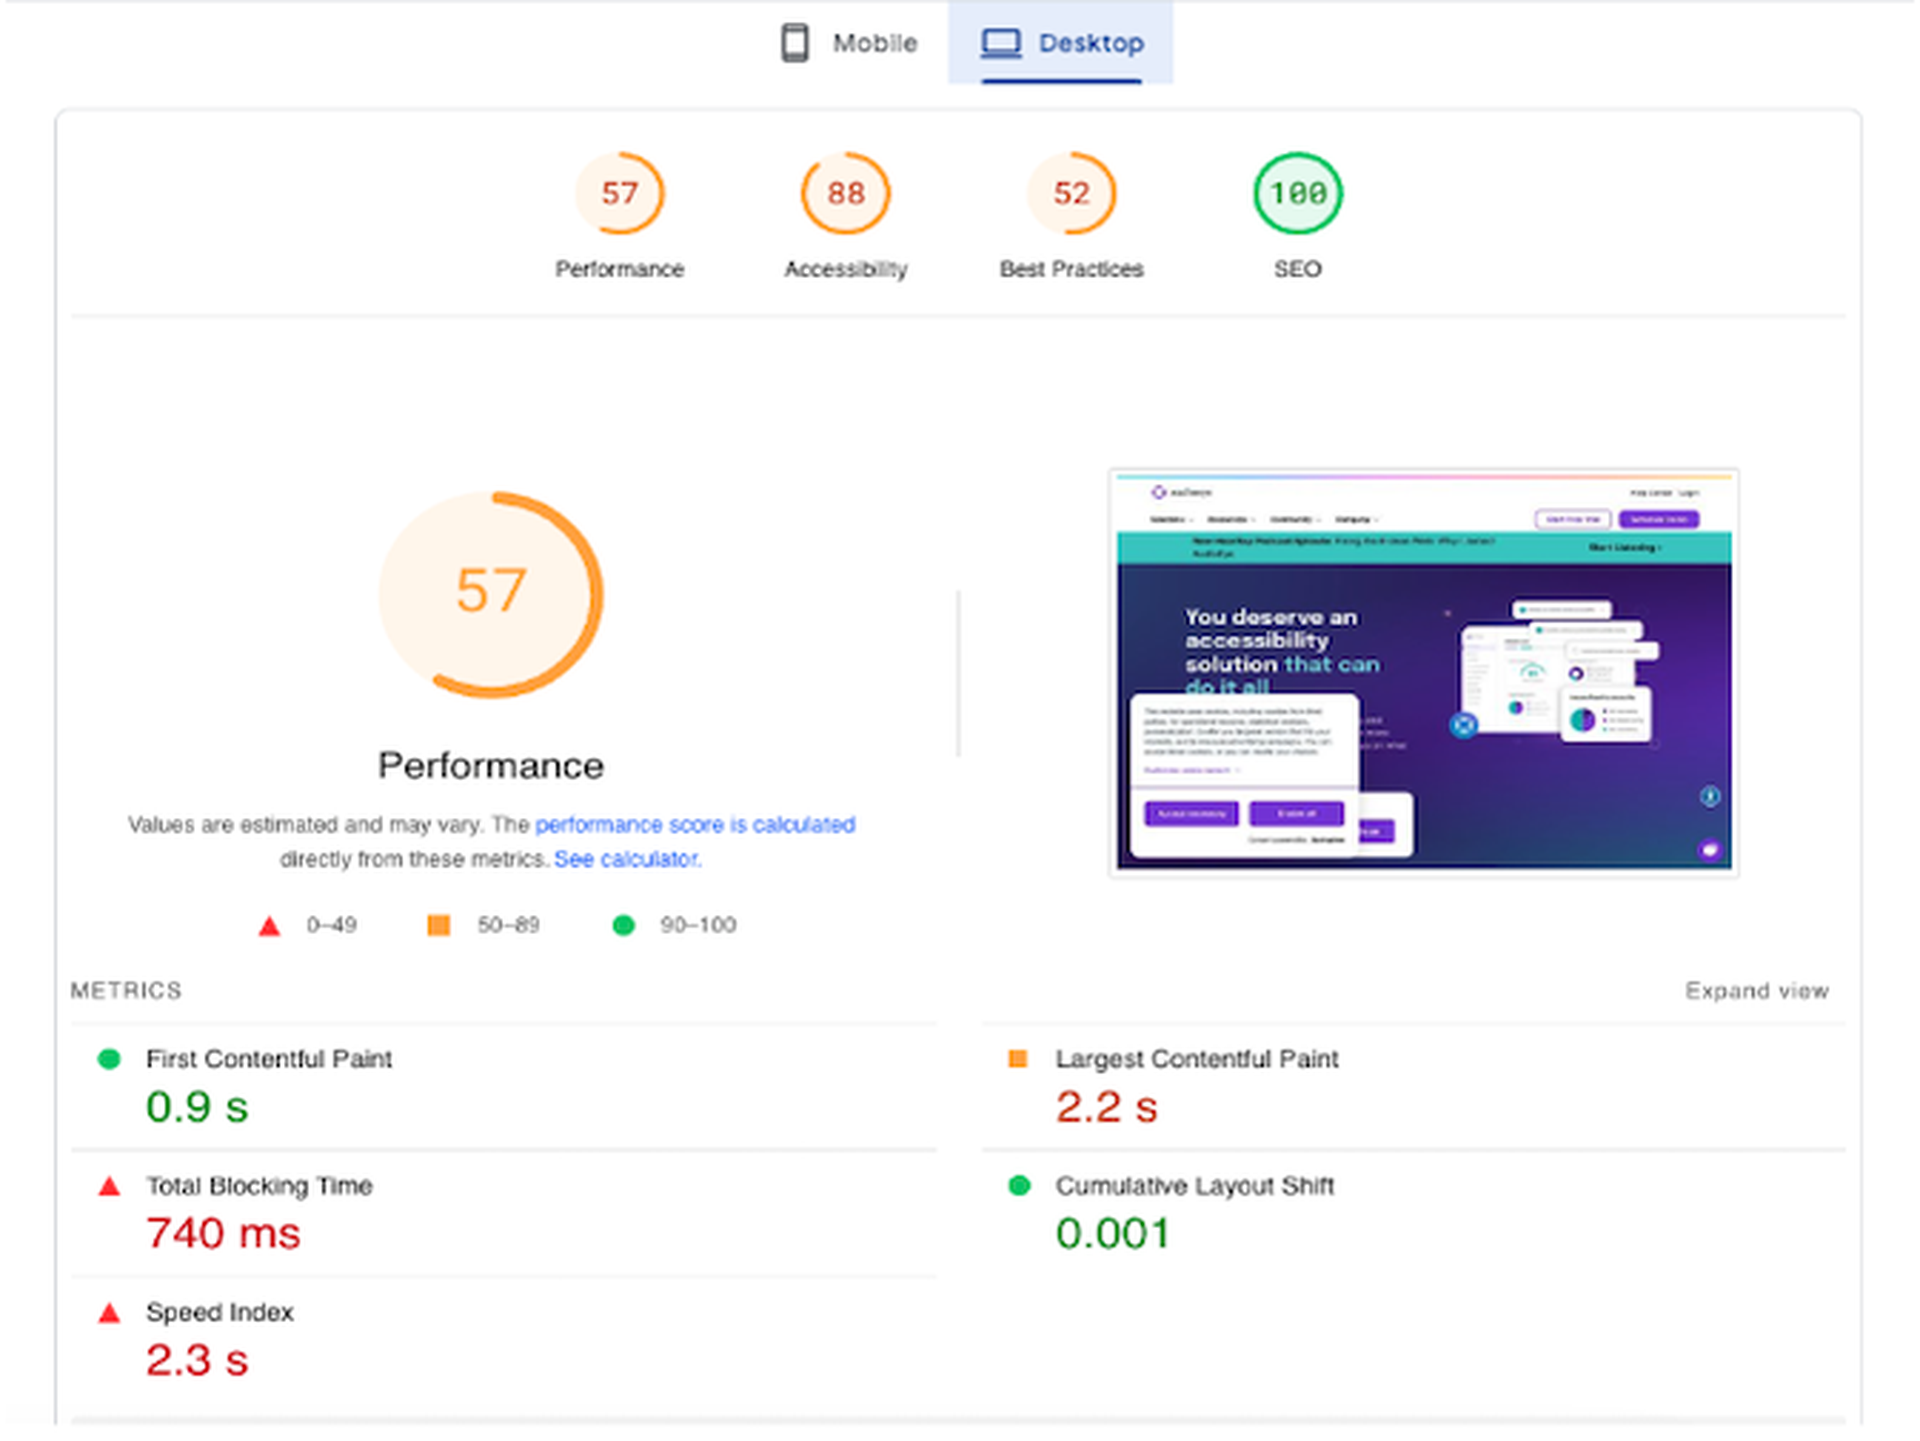
Task: Select the red triangle marker next to Speed Index
Action: (108, 1312)
